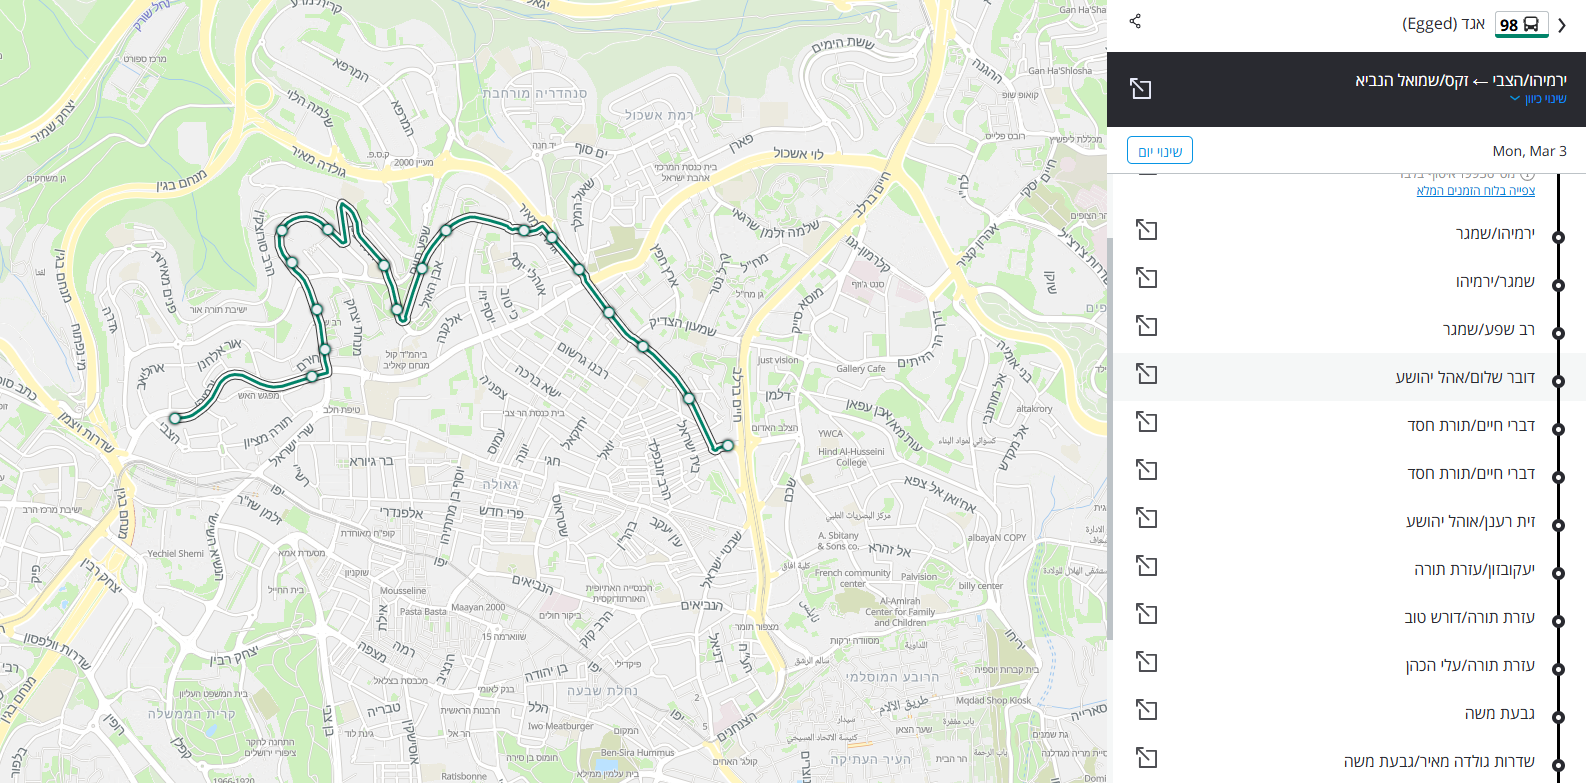The image size is (1586, 783).
Task: Open the link icon beside יעקובזון/עזרת תורה stop
Action: click(1147, 566)
